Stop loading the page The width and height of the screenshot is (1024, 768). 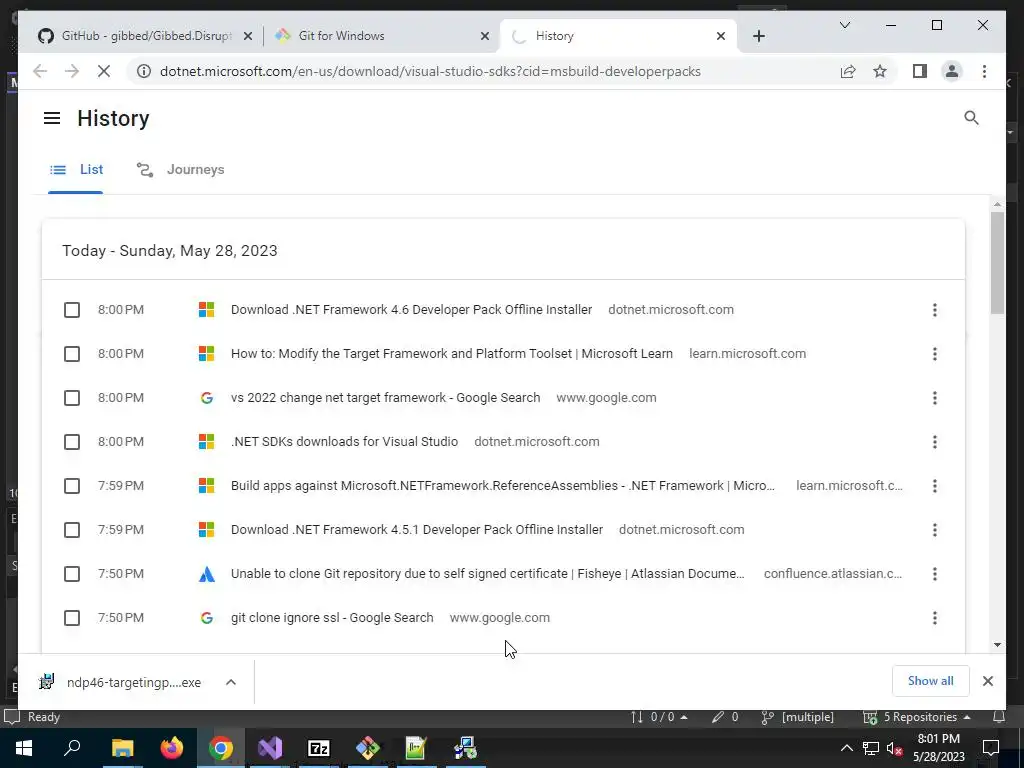click(104, 71)
